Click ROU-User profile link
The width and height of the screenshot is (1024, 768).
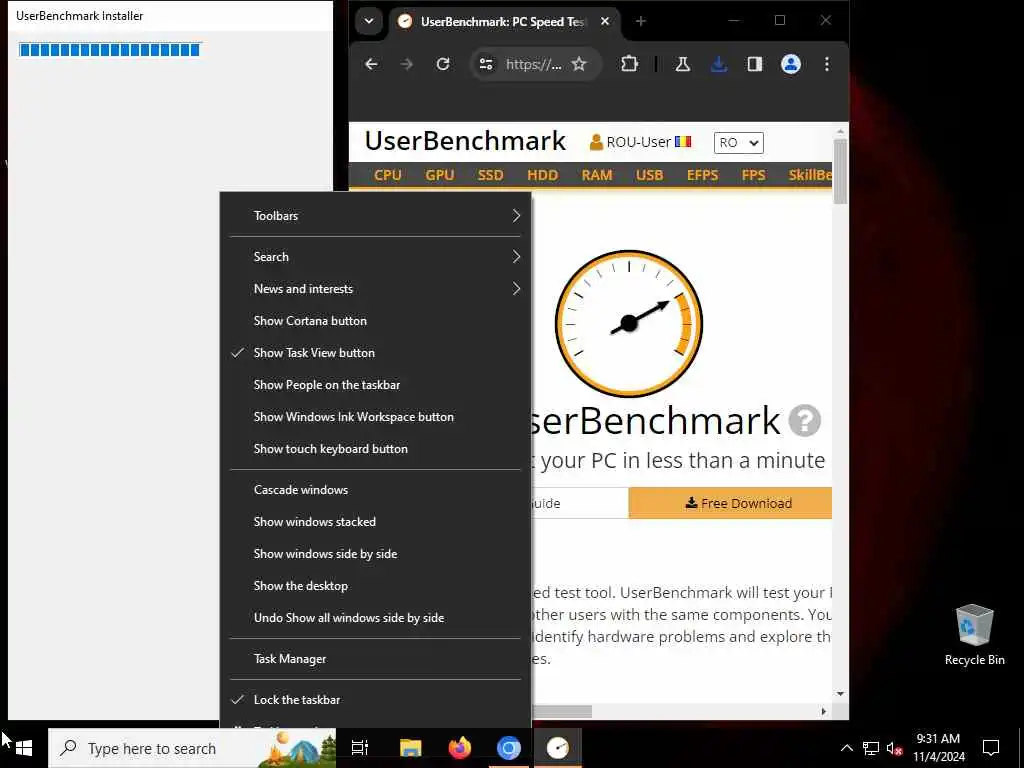(x=630, y=142)
